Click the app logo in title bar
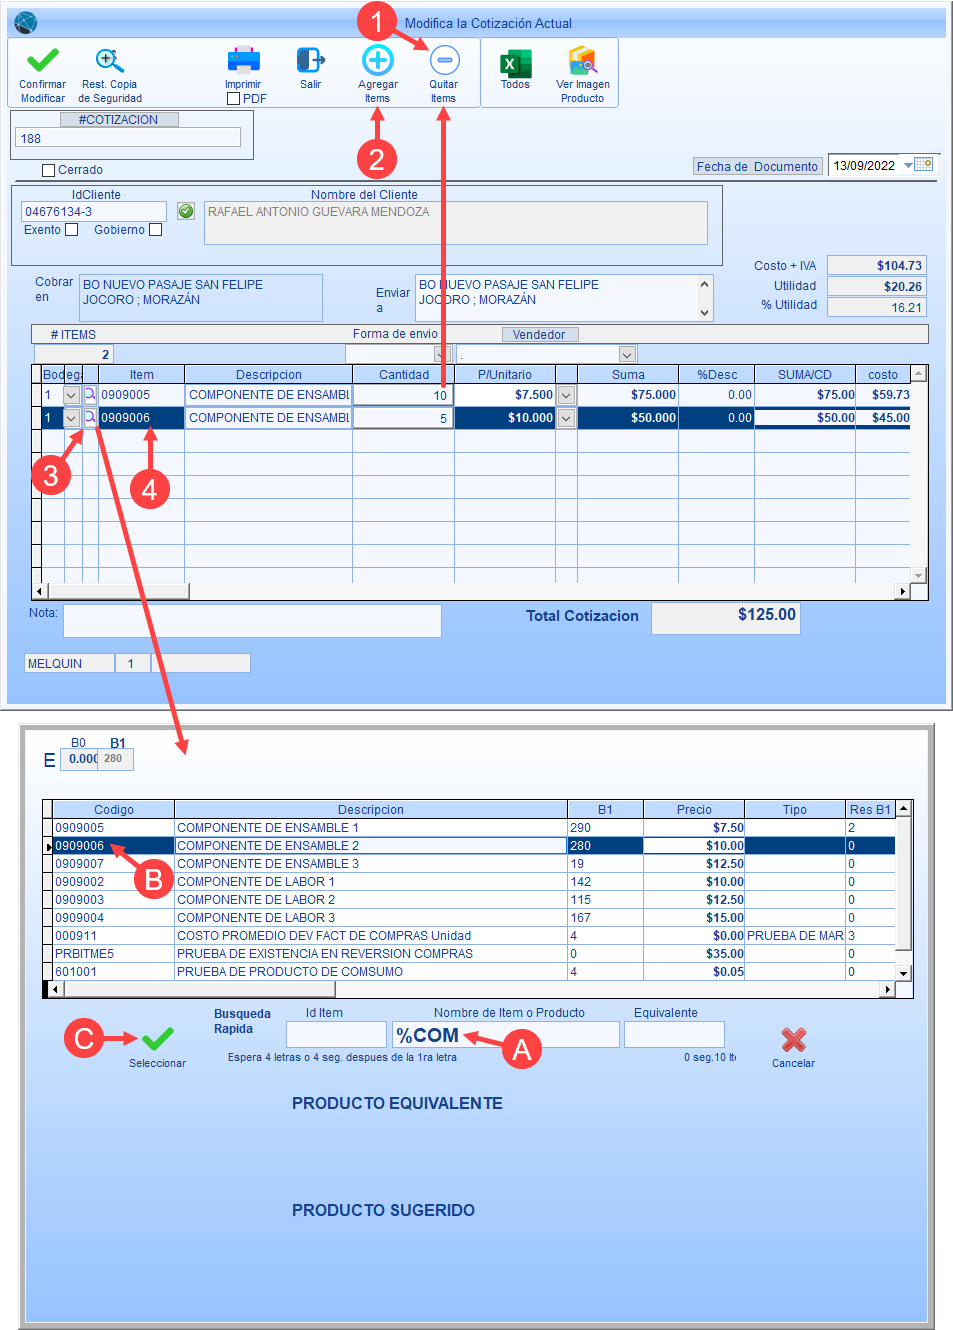 coord(26,22)
